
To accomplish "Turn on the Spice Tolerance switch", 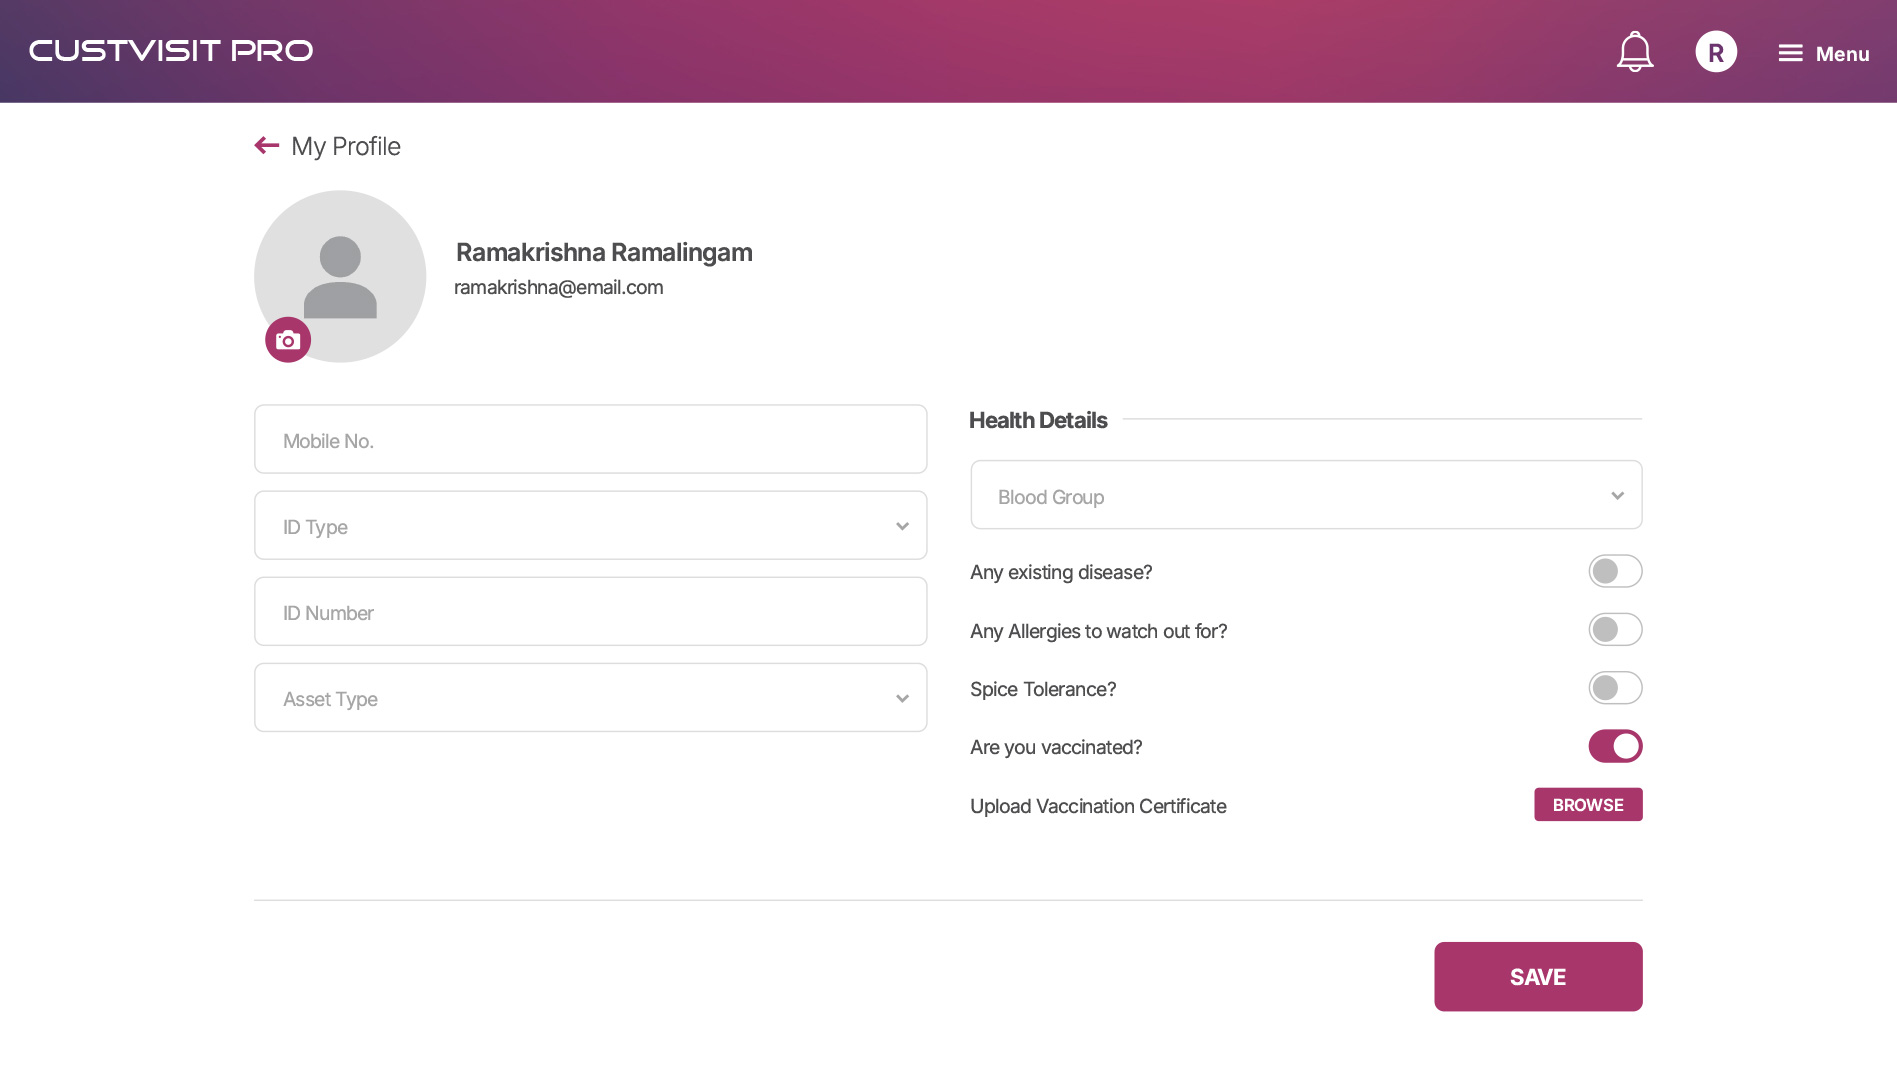I will coord(1614,688).
